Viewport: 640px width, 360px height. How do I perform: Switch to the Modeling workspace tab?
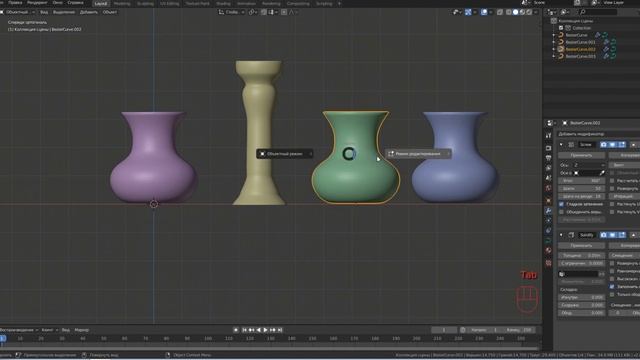[122, 4]
